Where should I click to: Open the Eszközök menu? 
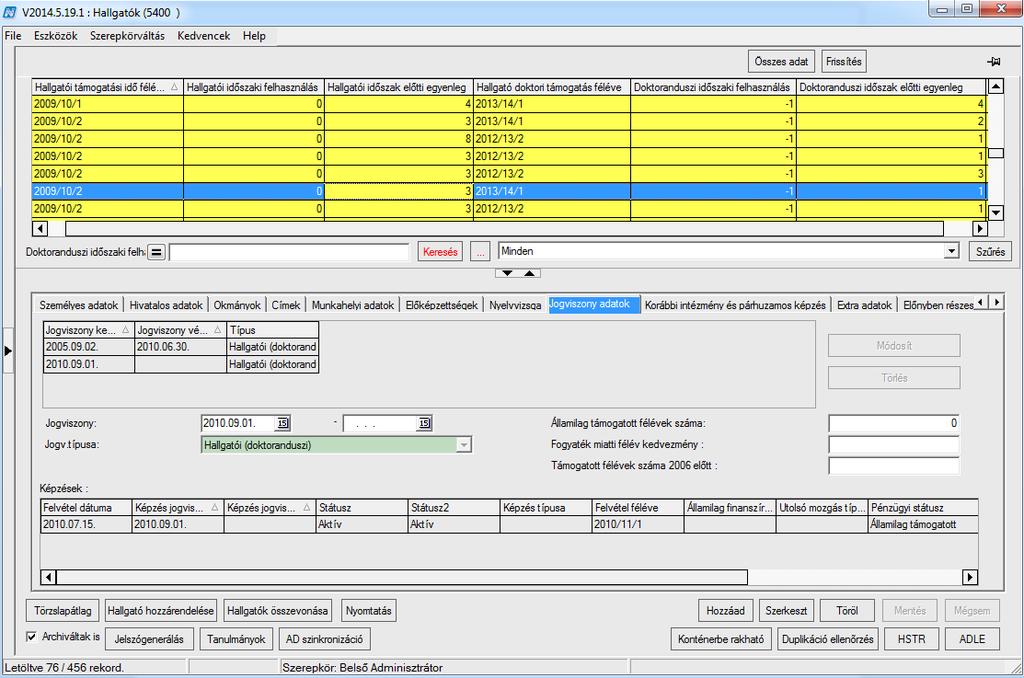click(56, 36)
